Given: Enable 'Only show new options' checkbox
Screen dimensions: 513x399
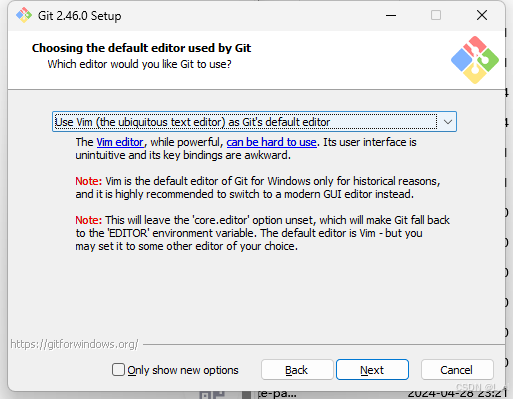Looking at the screenshot, I should (118, 370).
